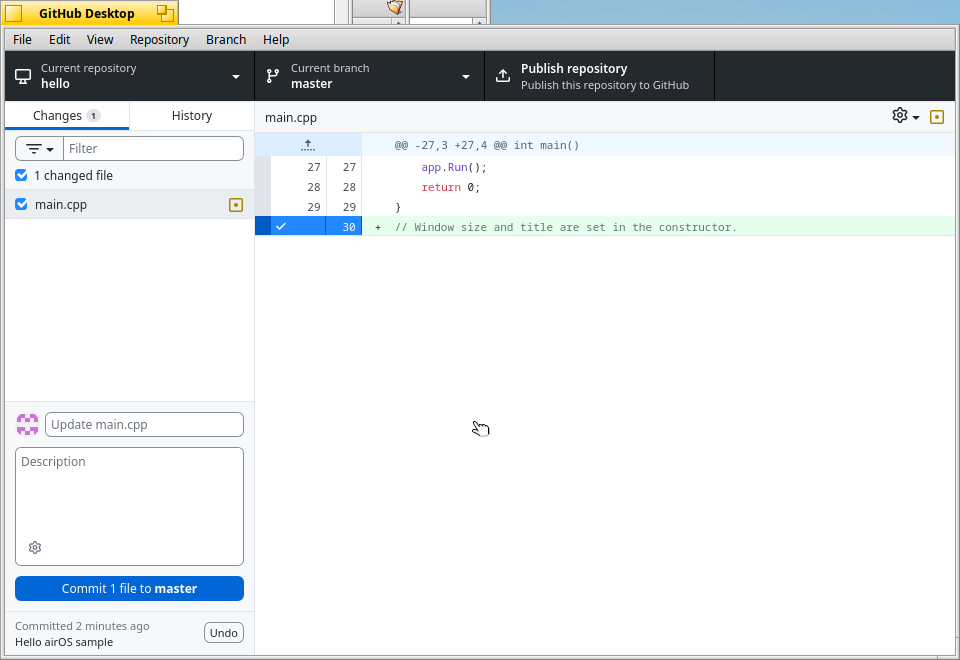Toggle selection of added line 30
The image size is (960, 660).
coord(308,227)
